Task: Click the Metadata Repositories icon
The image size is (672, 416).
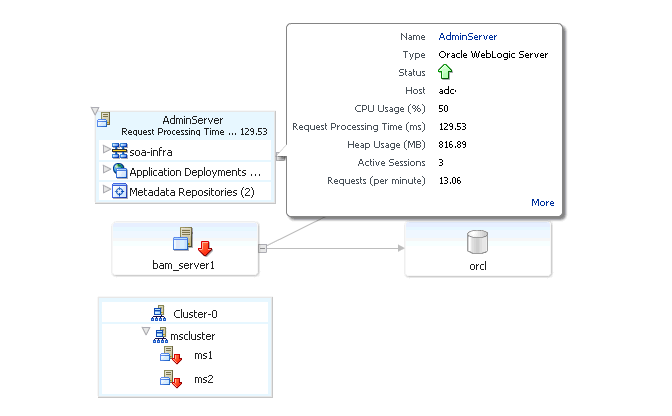Action: tap(120, 191)
